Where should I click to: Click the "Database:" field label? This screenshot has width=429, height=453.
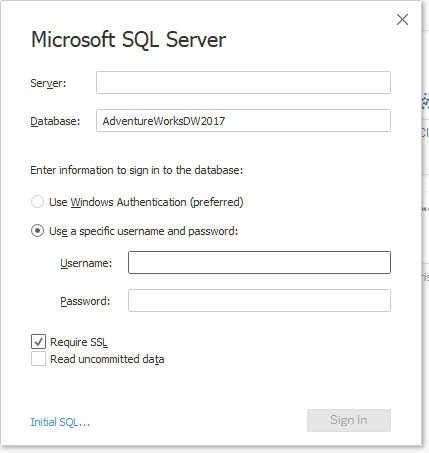[55, 121]
